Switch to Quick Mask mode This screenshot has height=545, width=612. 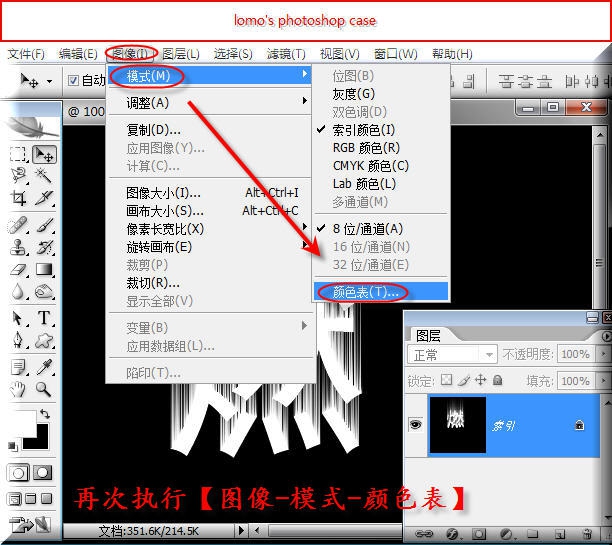click(43, 473)
